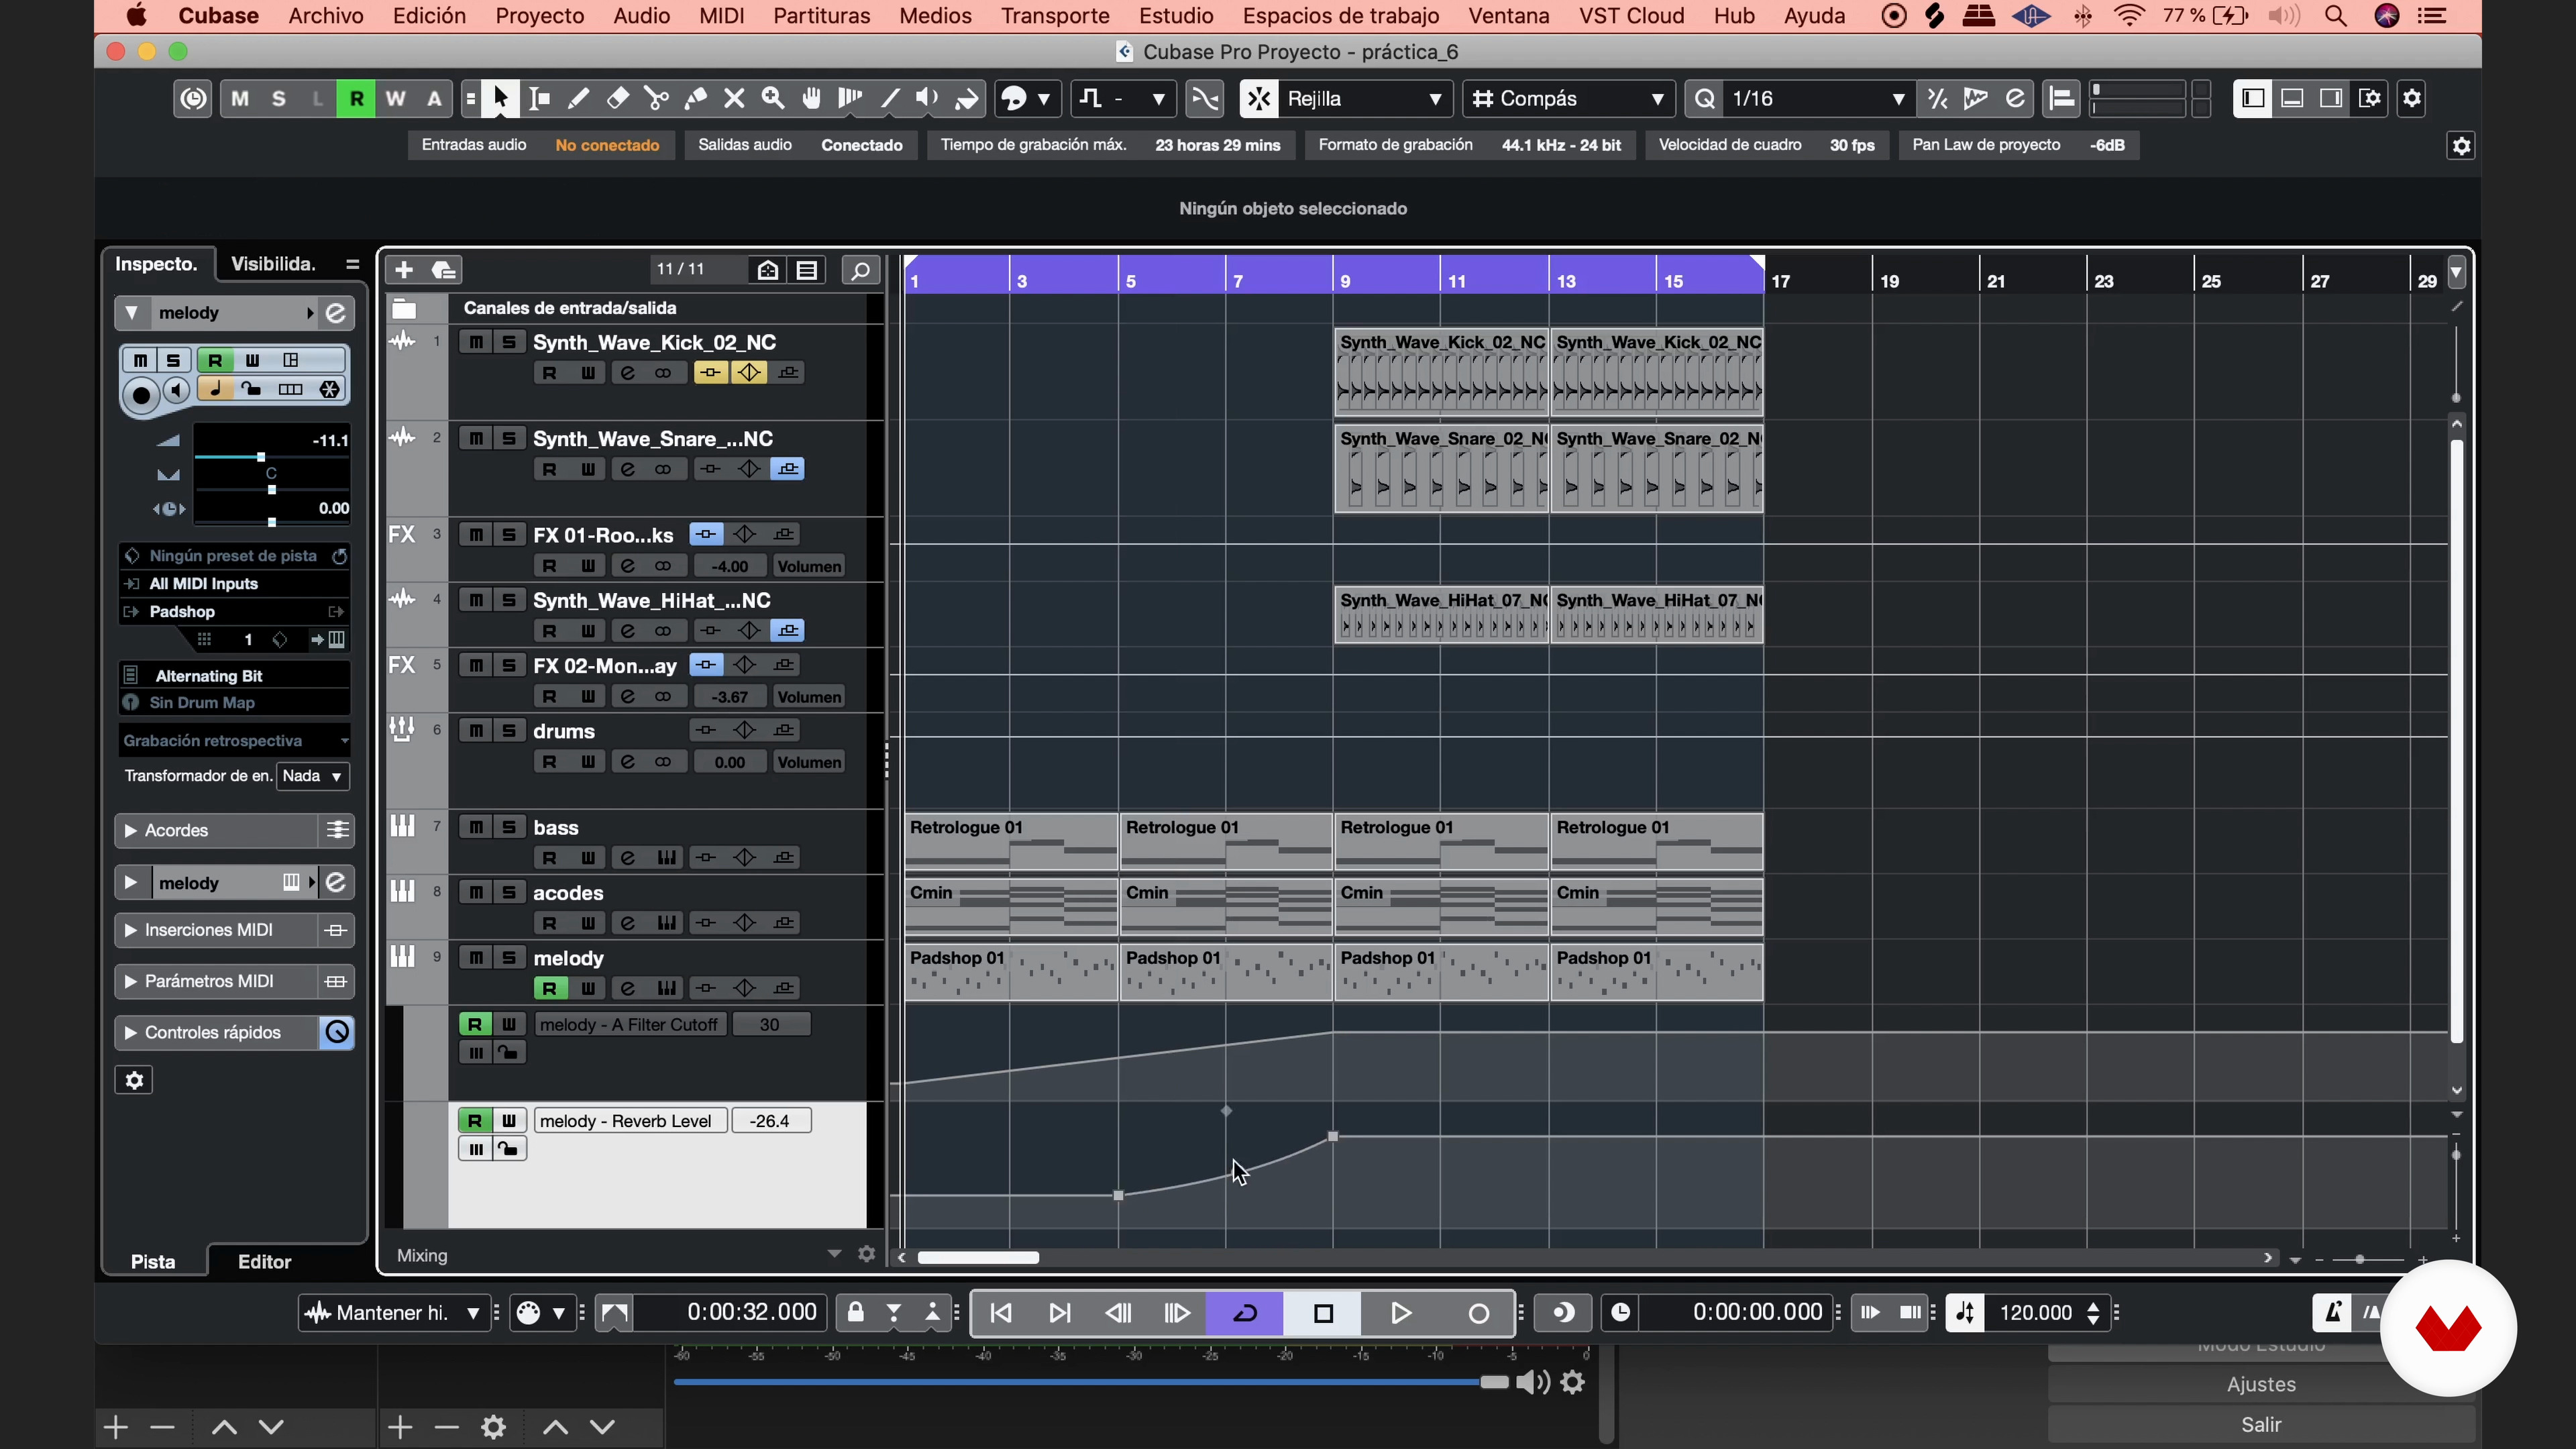
Task: Adjust the horizontal zoom slider
Action: tap(2360, 1259)
